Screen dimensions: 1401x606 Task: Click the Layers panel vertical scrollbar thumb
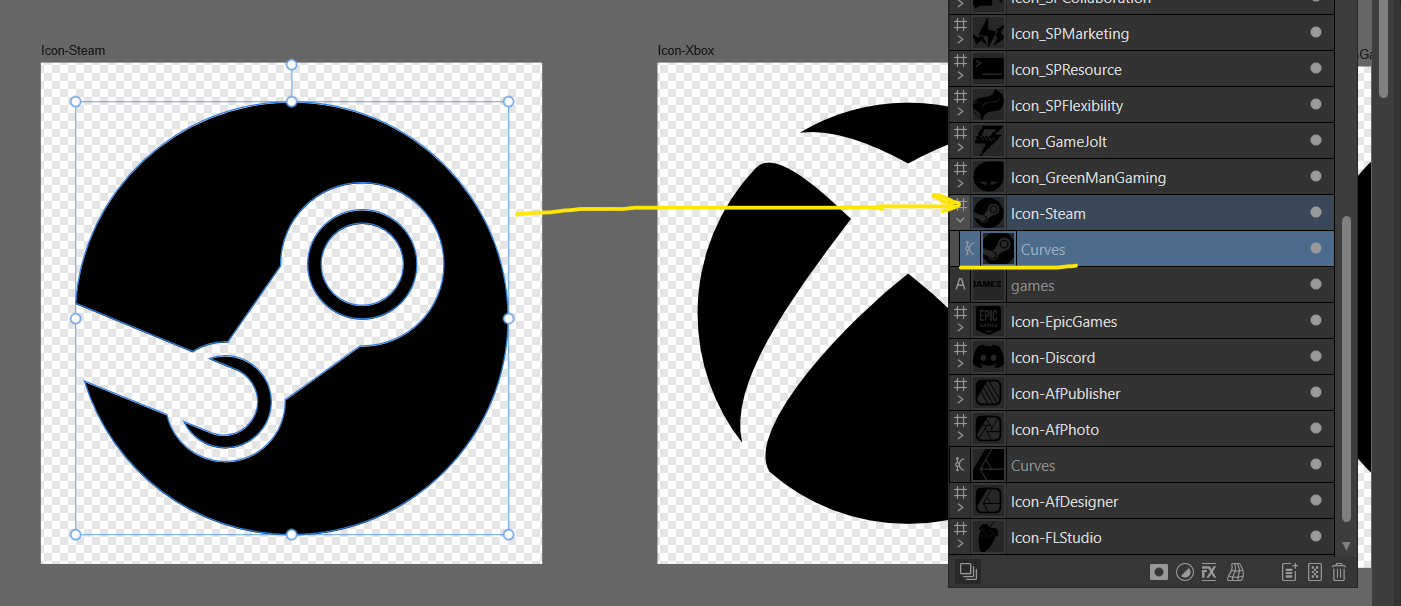point(1346,370)
